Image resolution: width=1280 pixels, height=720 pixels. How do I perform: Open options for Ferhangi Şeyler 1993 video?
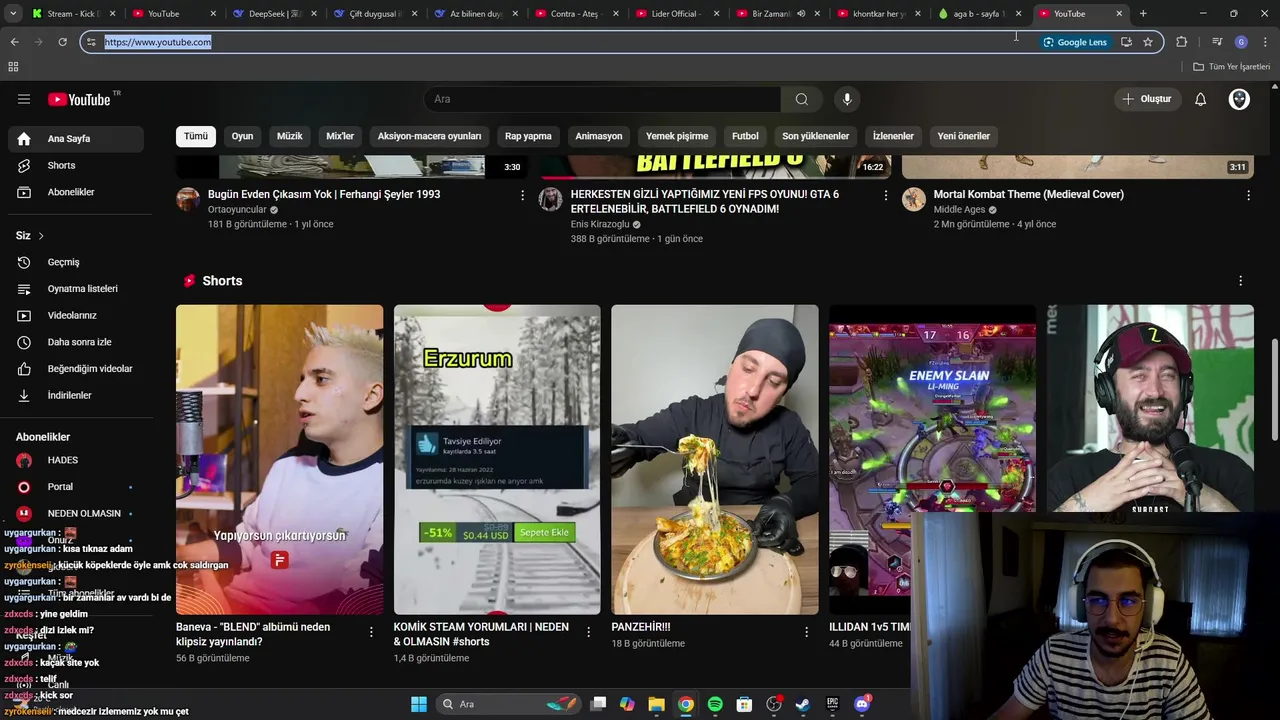522,196
